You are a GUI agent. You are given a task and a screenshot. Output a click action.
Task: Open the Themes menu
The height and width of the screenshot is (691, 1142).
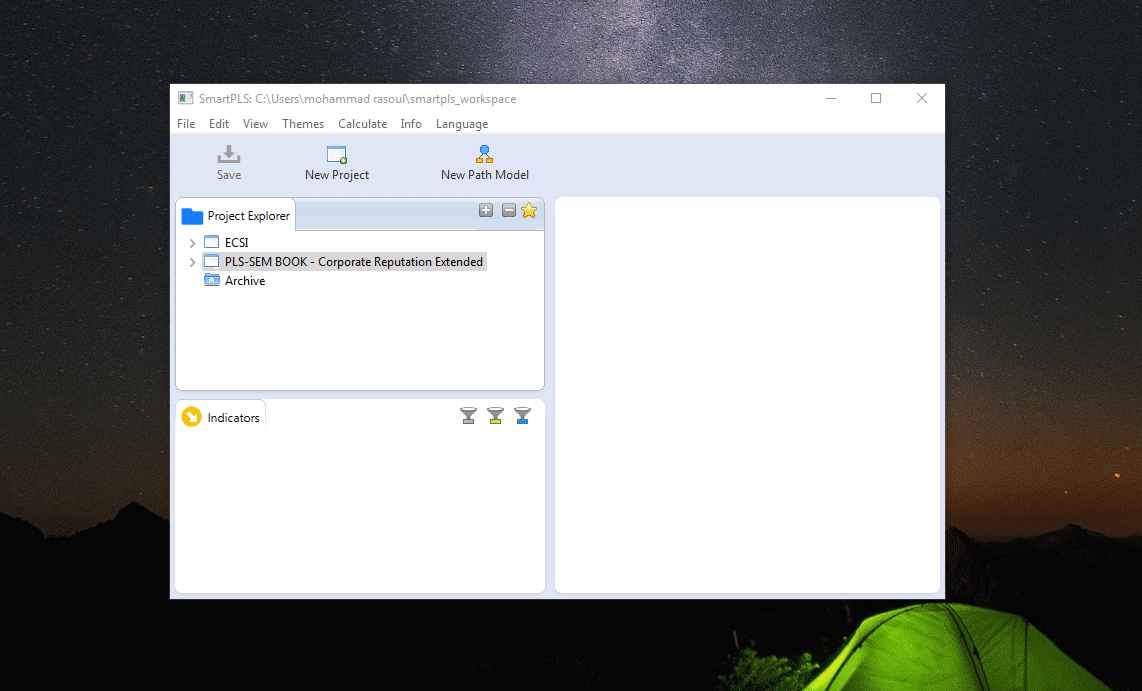(x=303, y=124)
